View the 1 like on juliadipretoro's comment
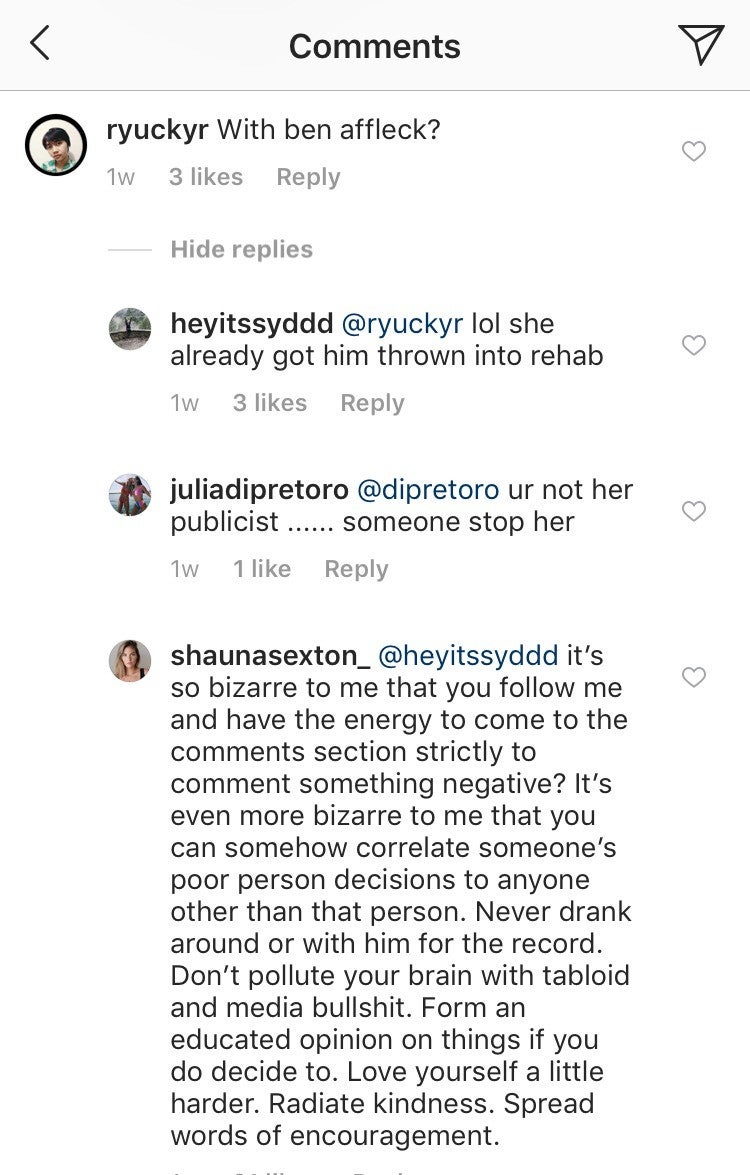The width and height of the screenshot is (750, 1175). 261,569
